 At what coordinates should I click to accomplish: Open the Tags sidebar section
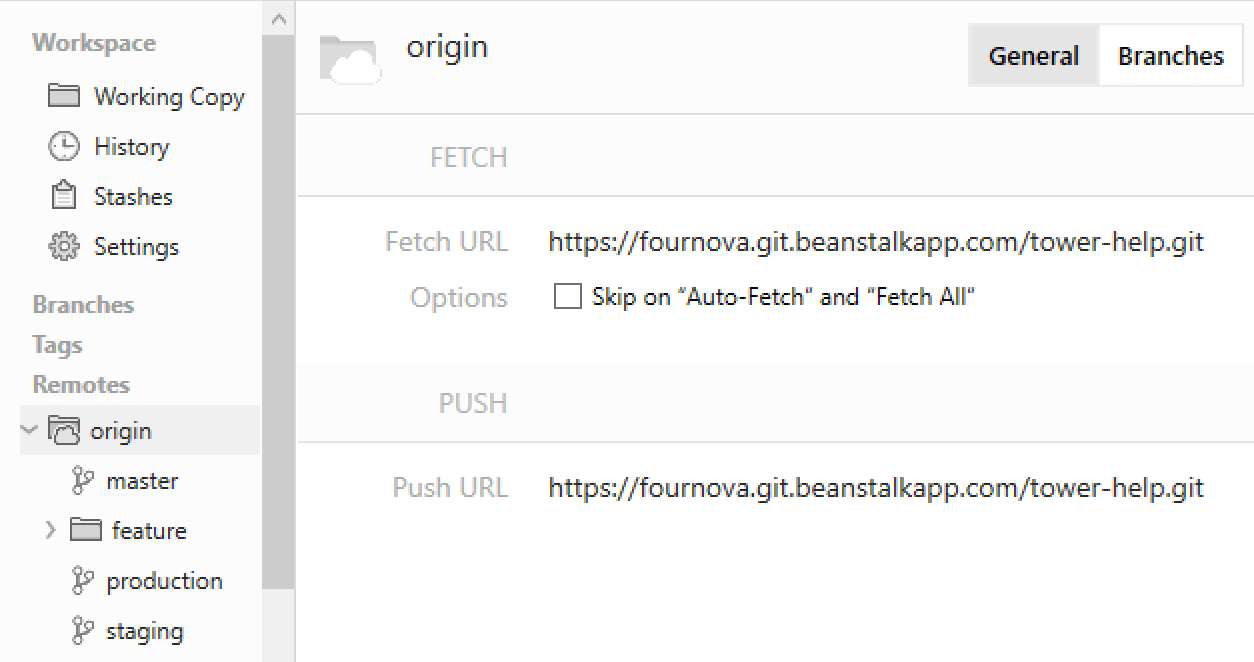(x=57, y=345)
